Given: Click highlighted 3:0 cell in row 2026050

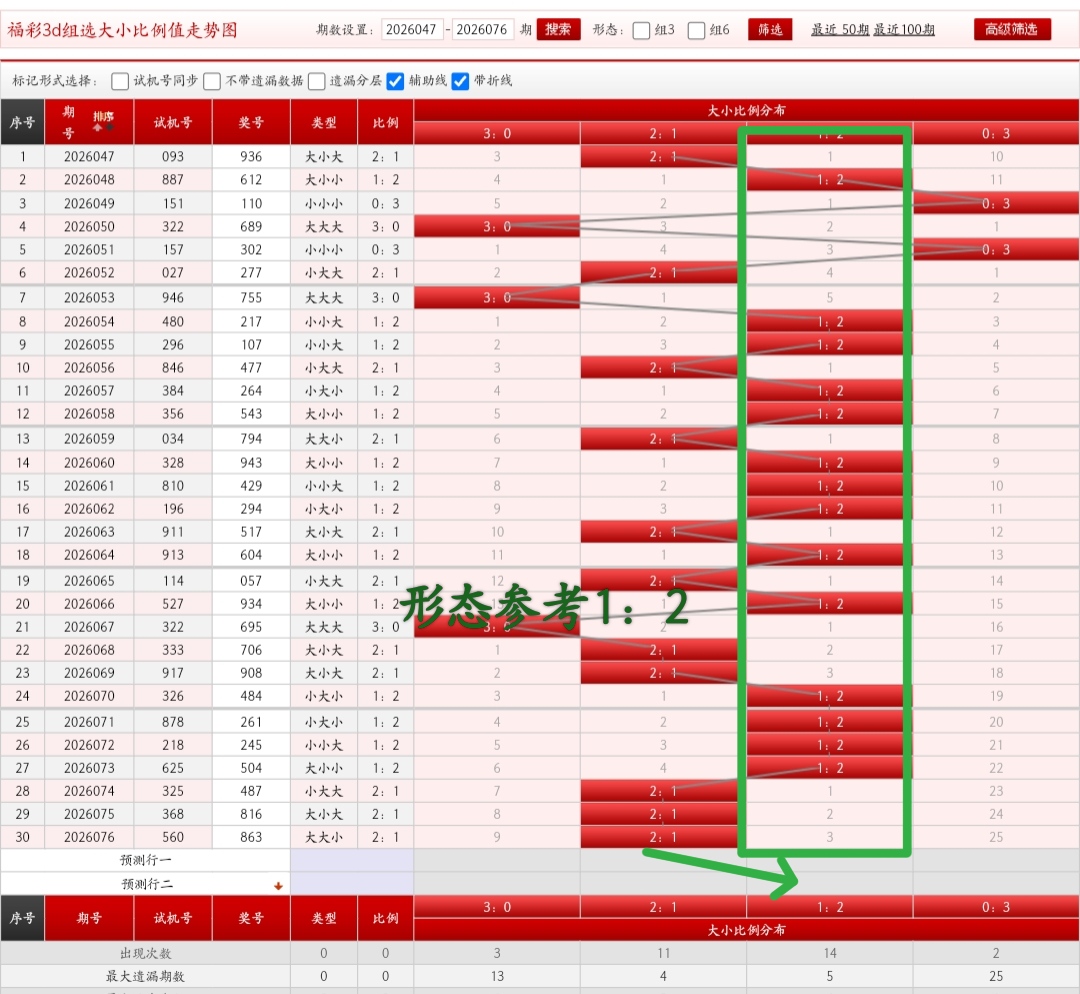Looking at the screenshot, I should coord(497,227).
